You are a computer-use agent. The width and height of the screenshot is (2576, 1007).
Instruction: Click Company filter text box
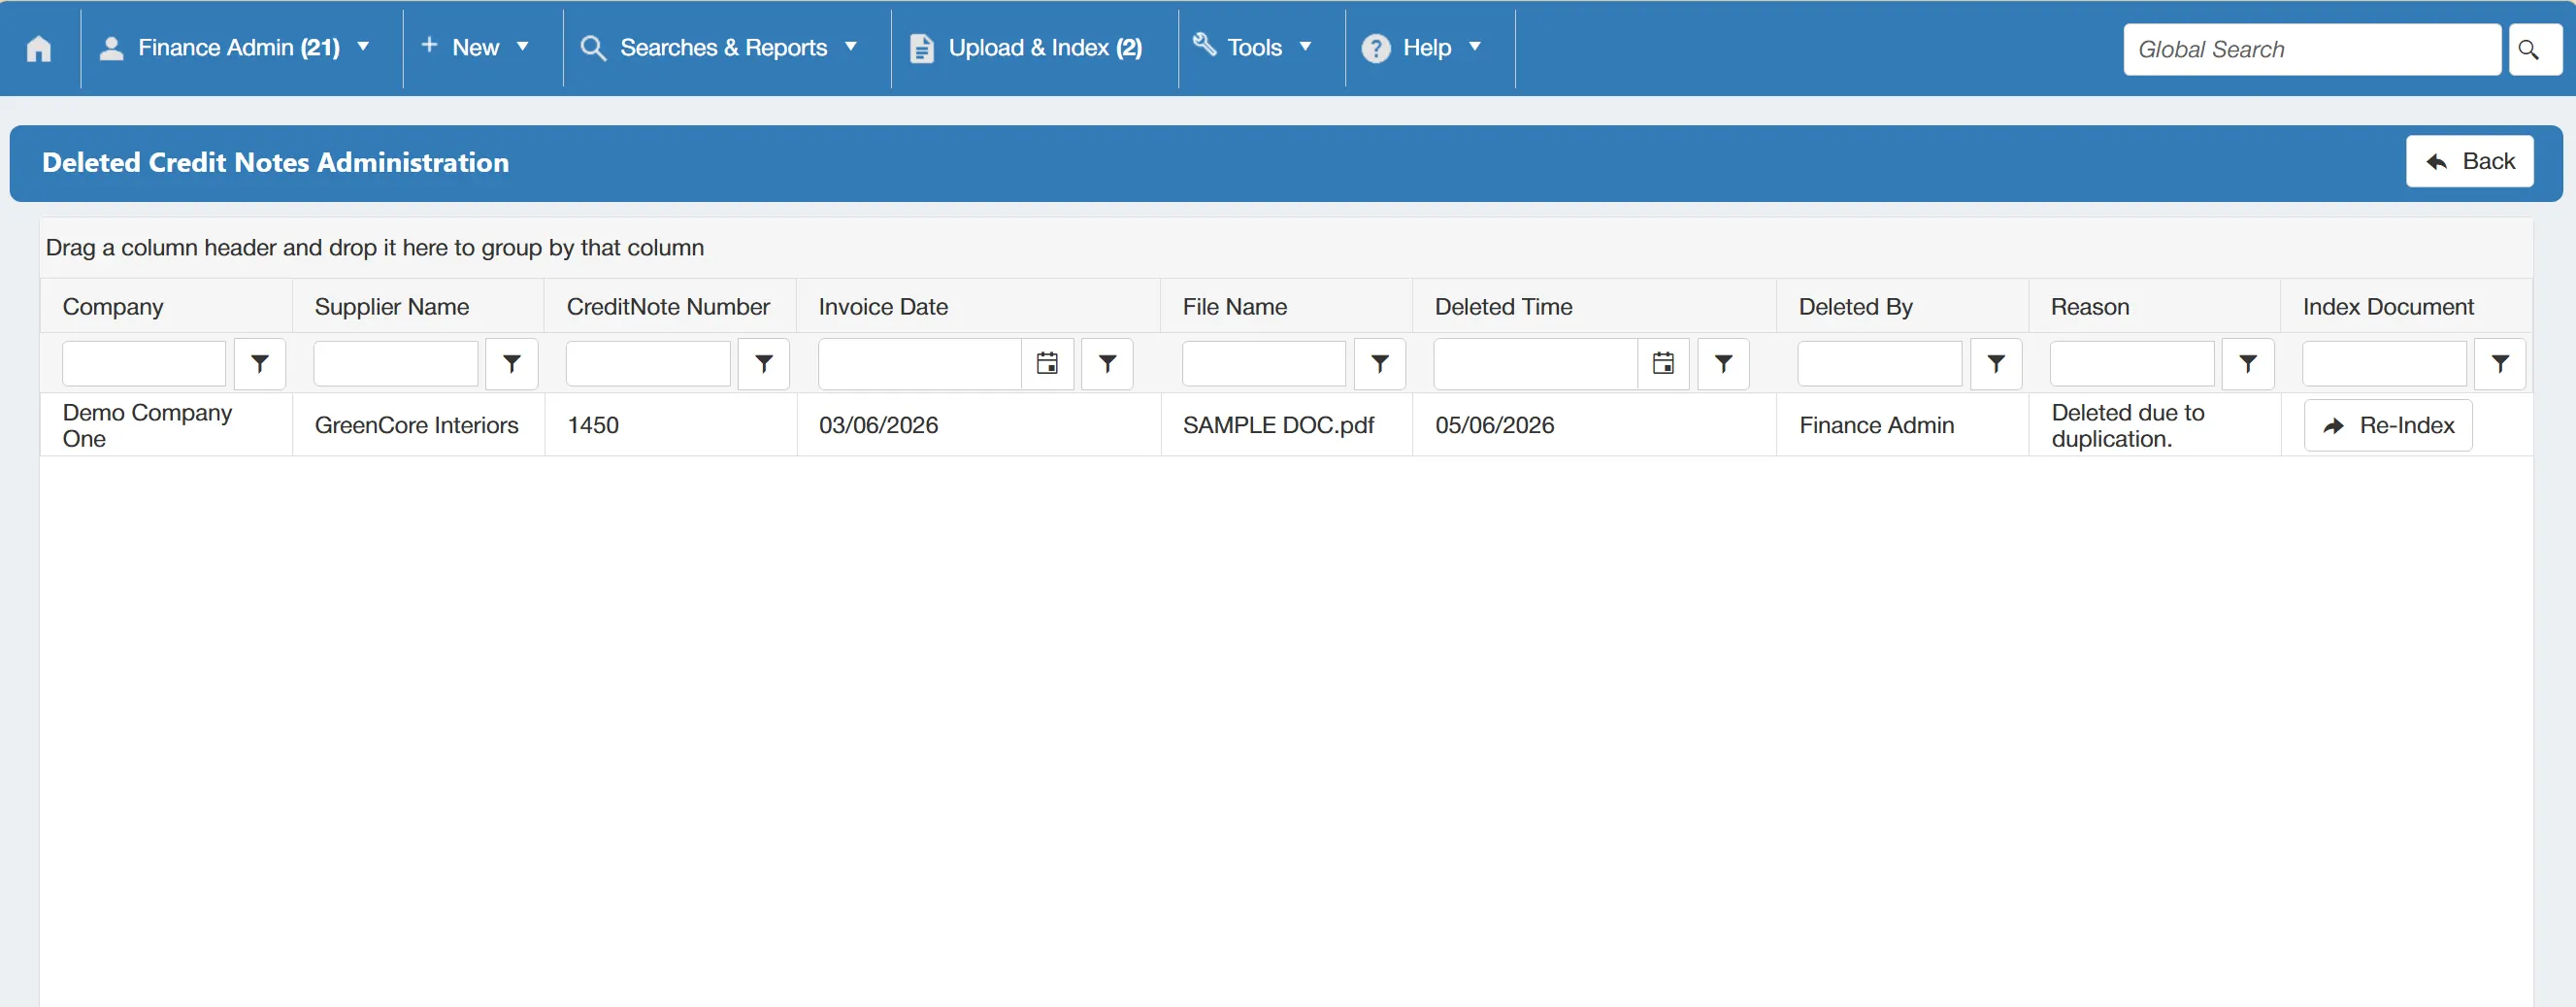[144, 364]
